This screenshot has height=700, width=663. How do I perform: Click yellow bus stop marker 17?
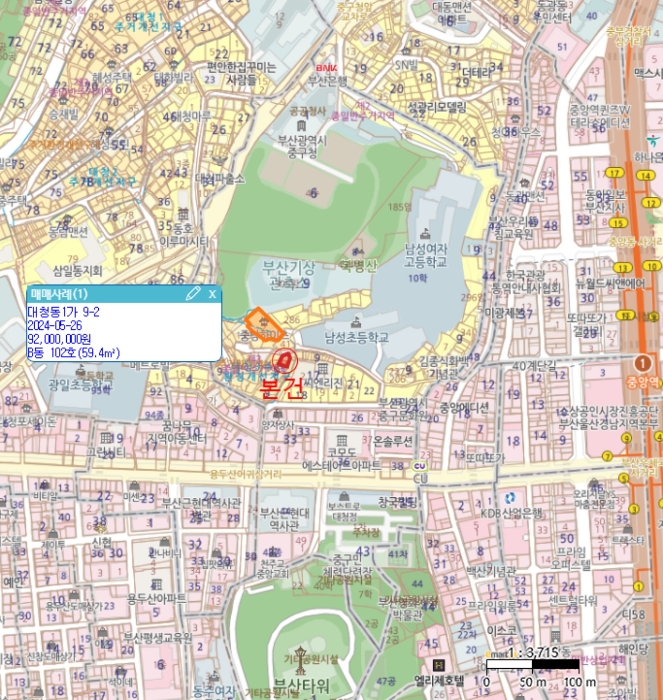[615, 173]
